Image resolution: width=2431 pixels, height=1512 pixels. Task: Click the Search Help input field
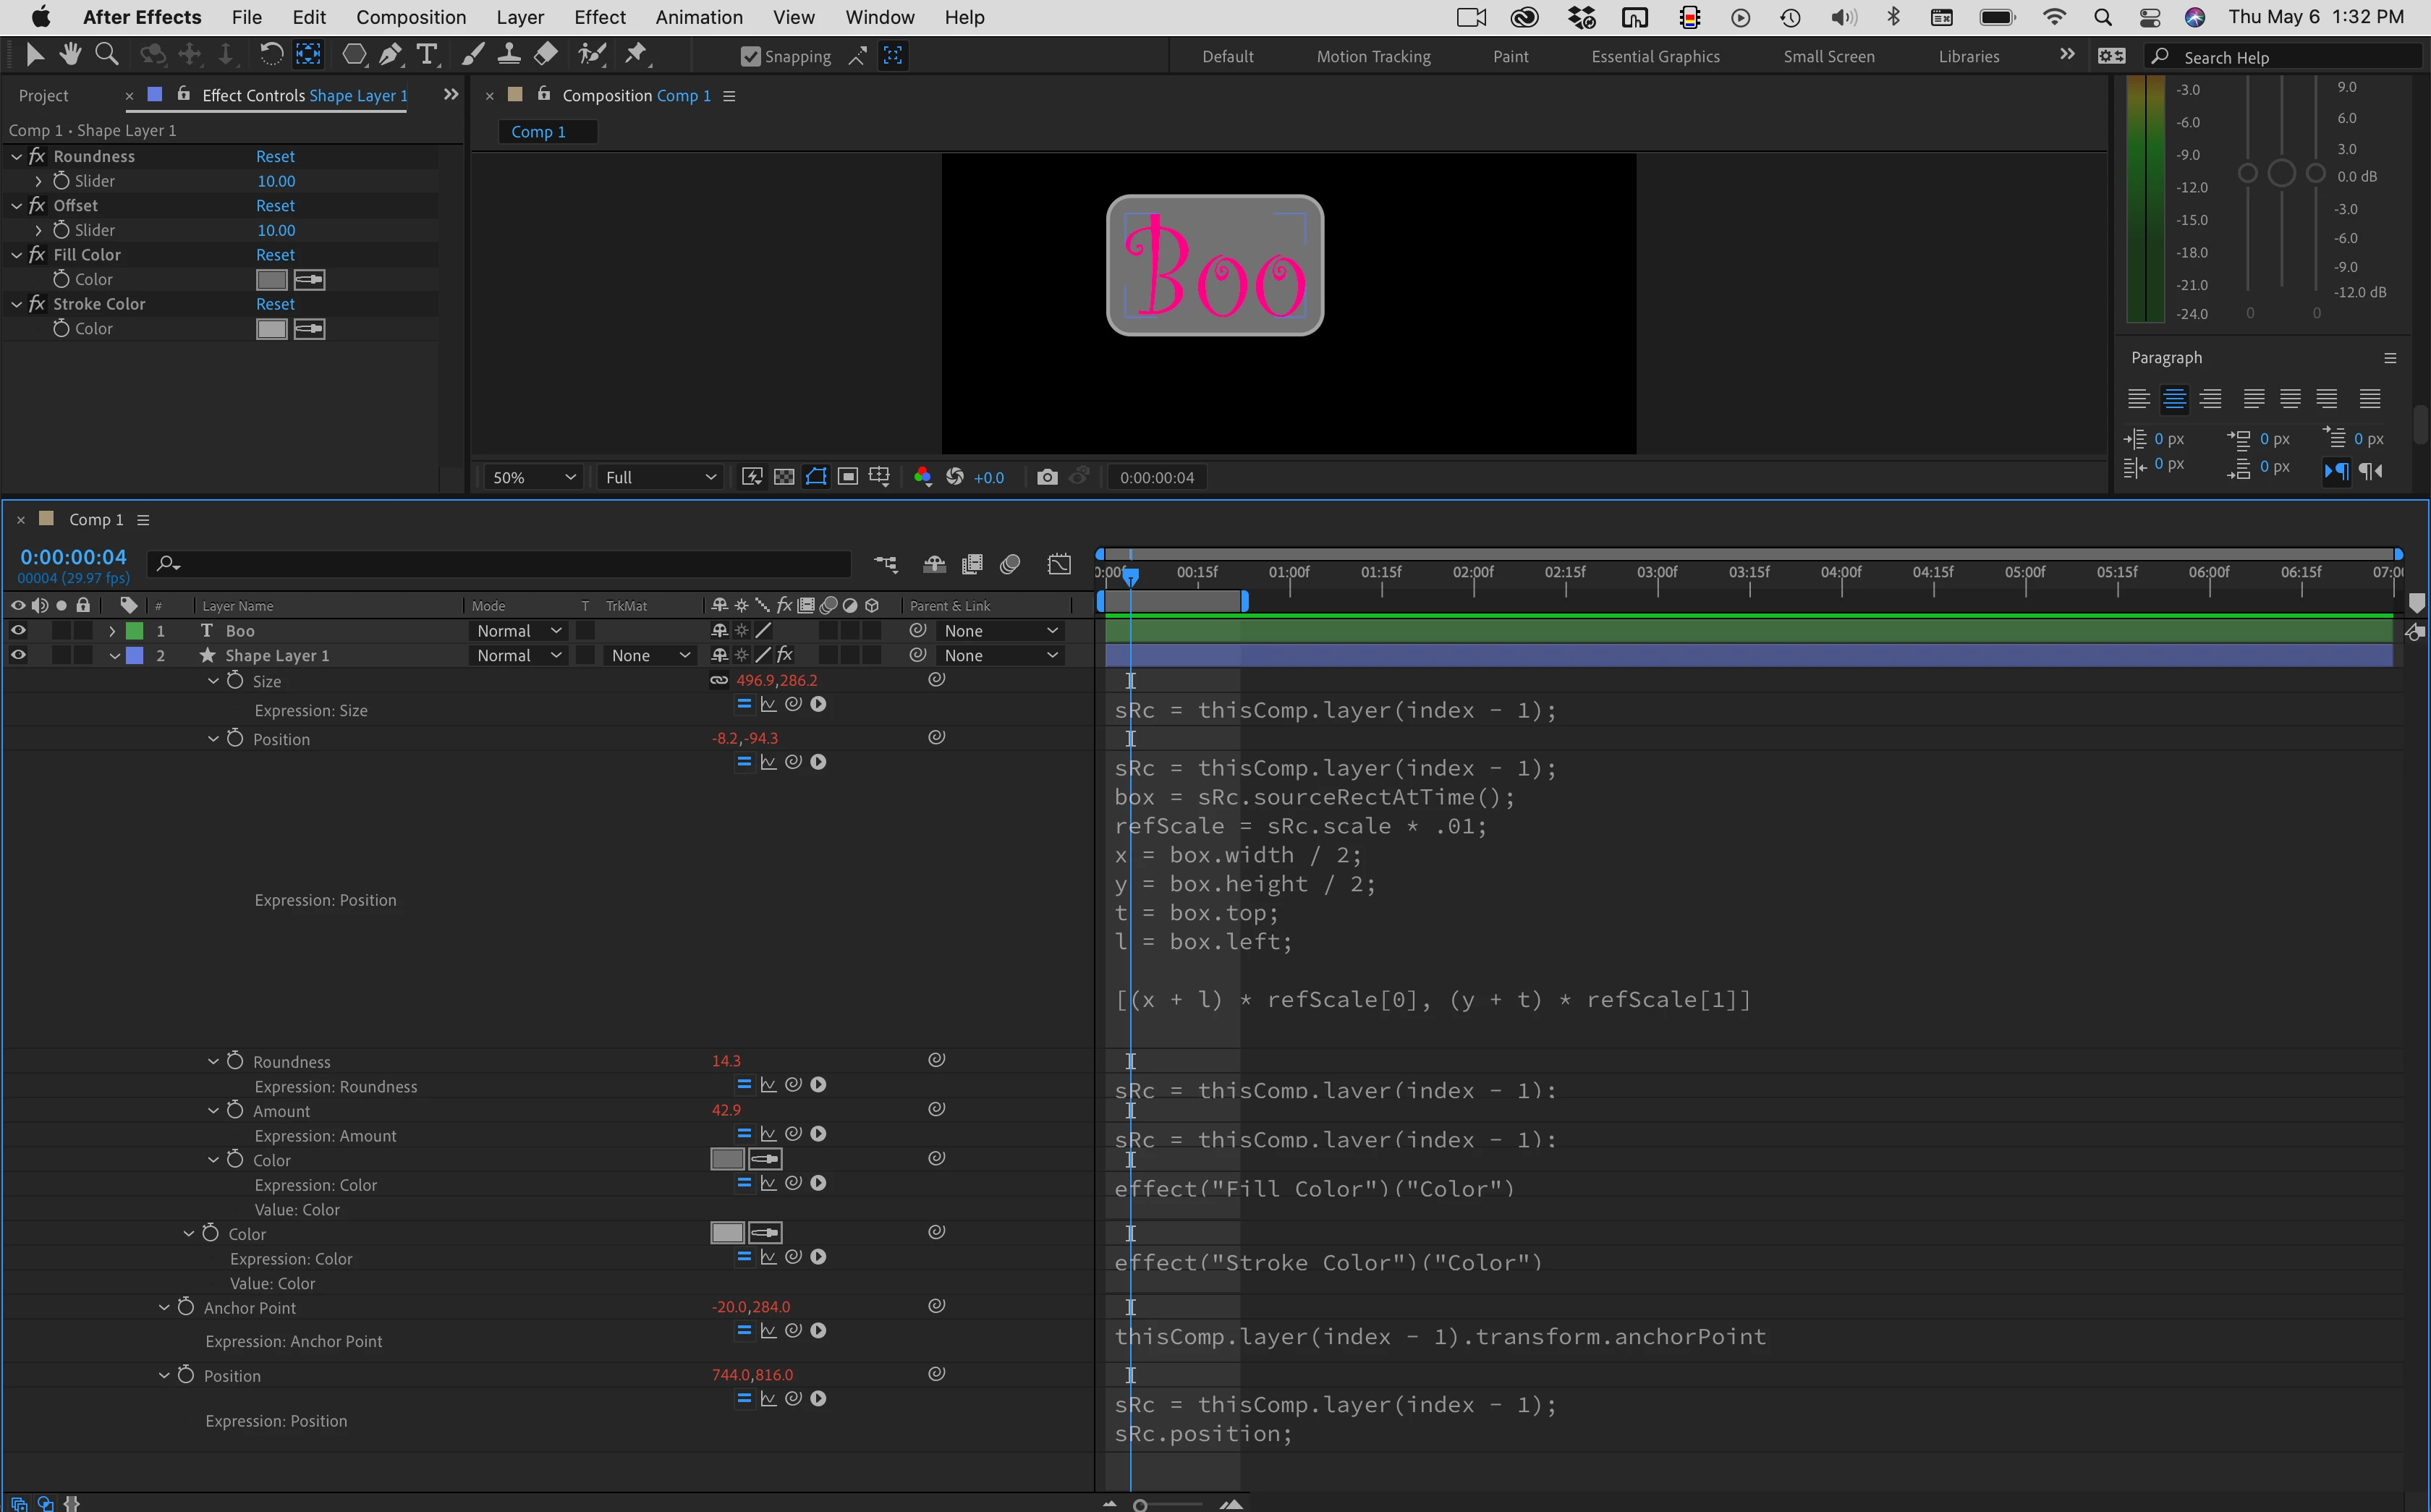(2290, 57)
